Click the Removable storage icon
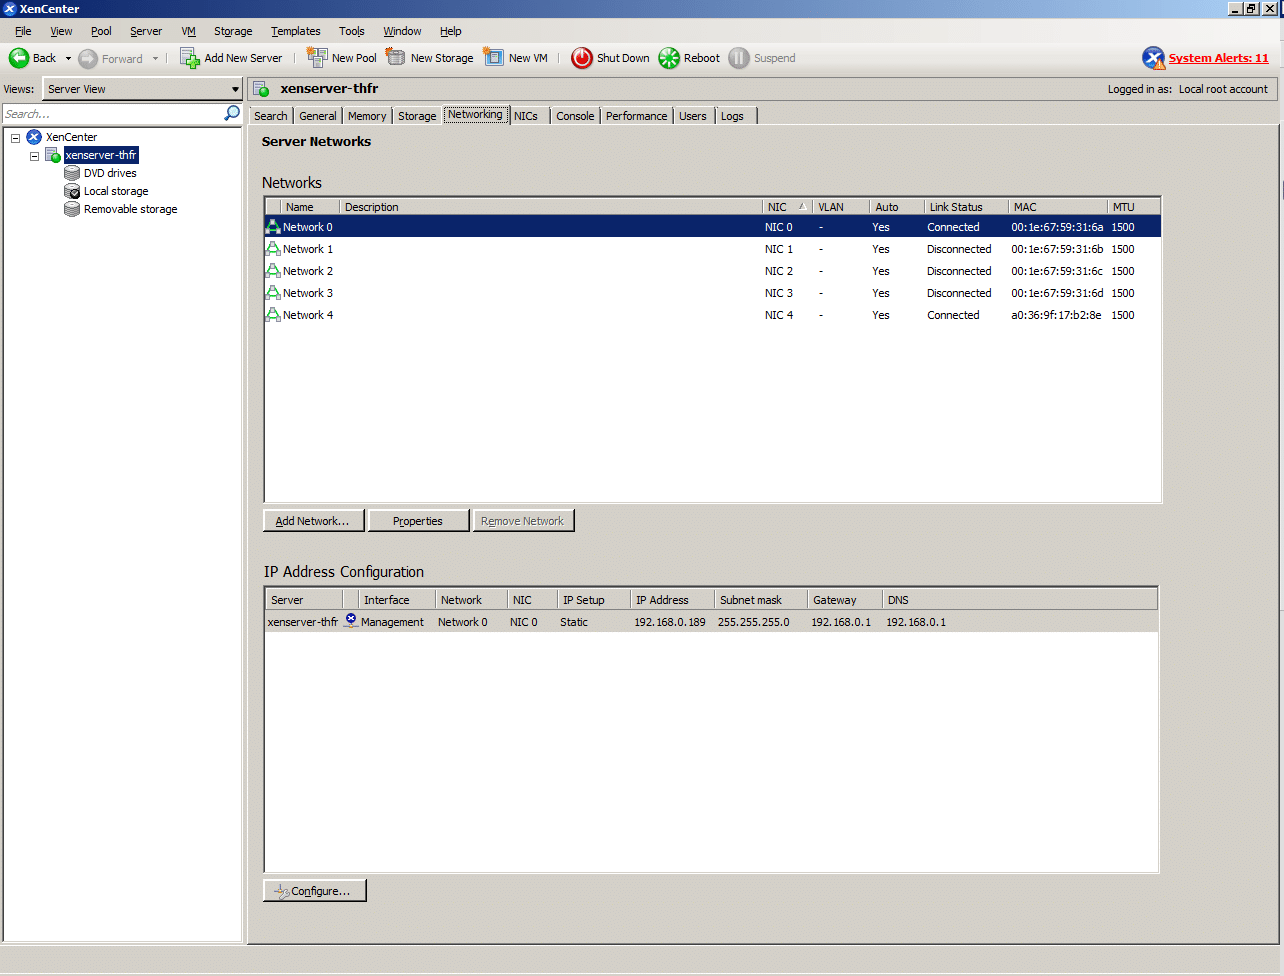This screenshot has height=976, width=1284. 72,209
